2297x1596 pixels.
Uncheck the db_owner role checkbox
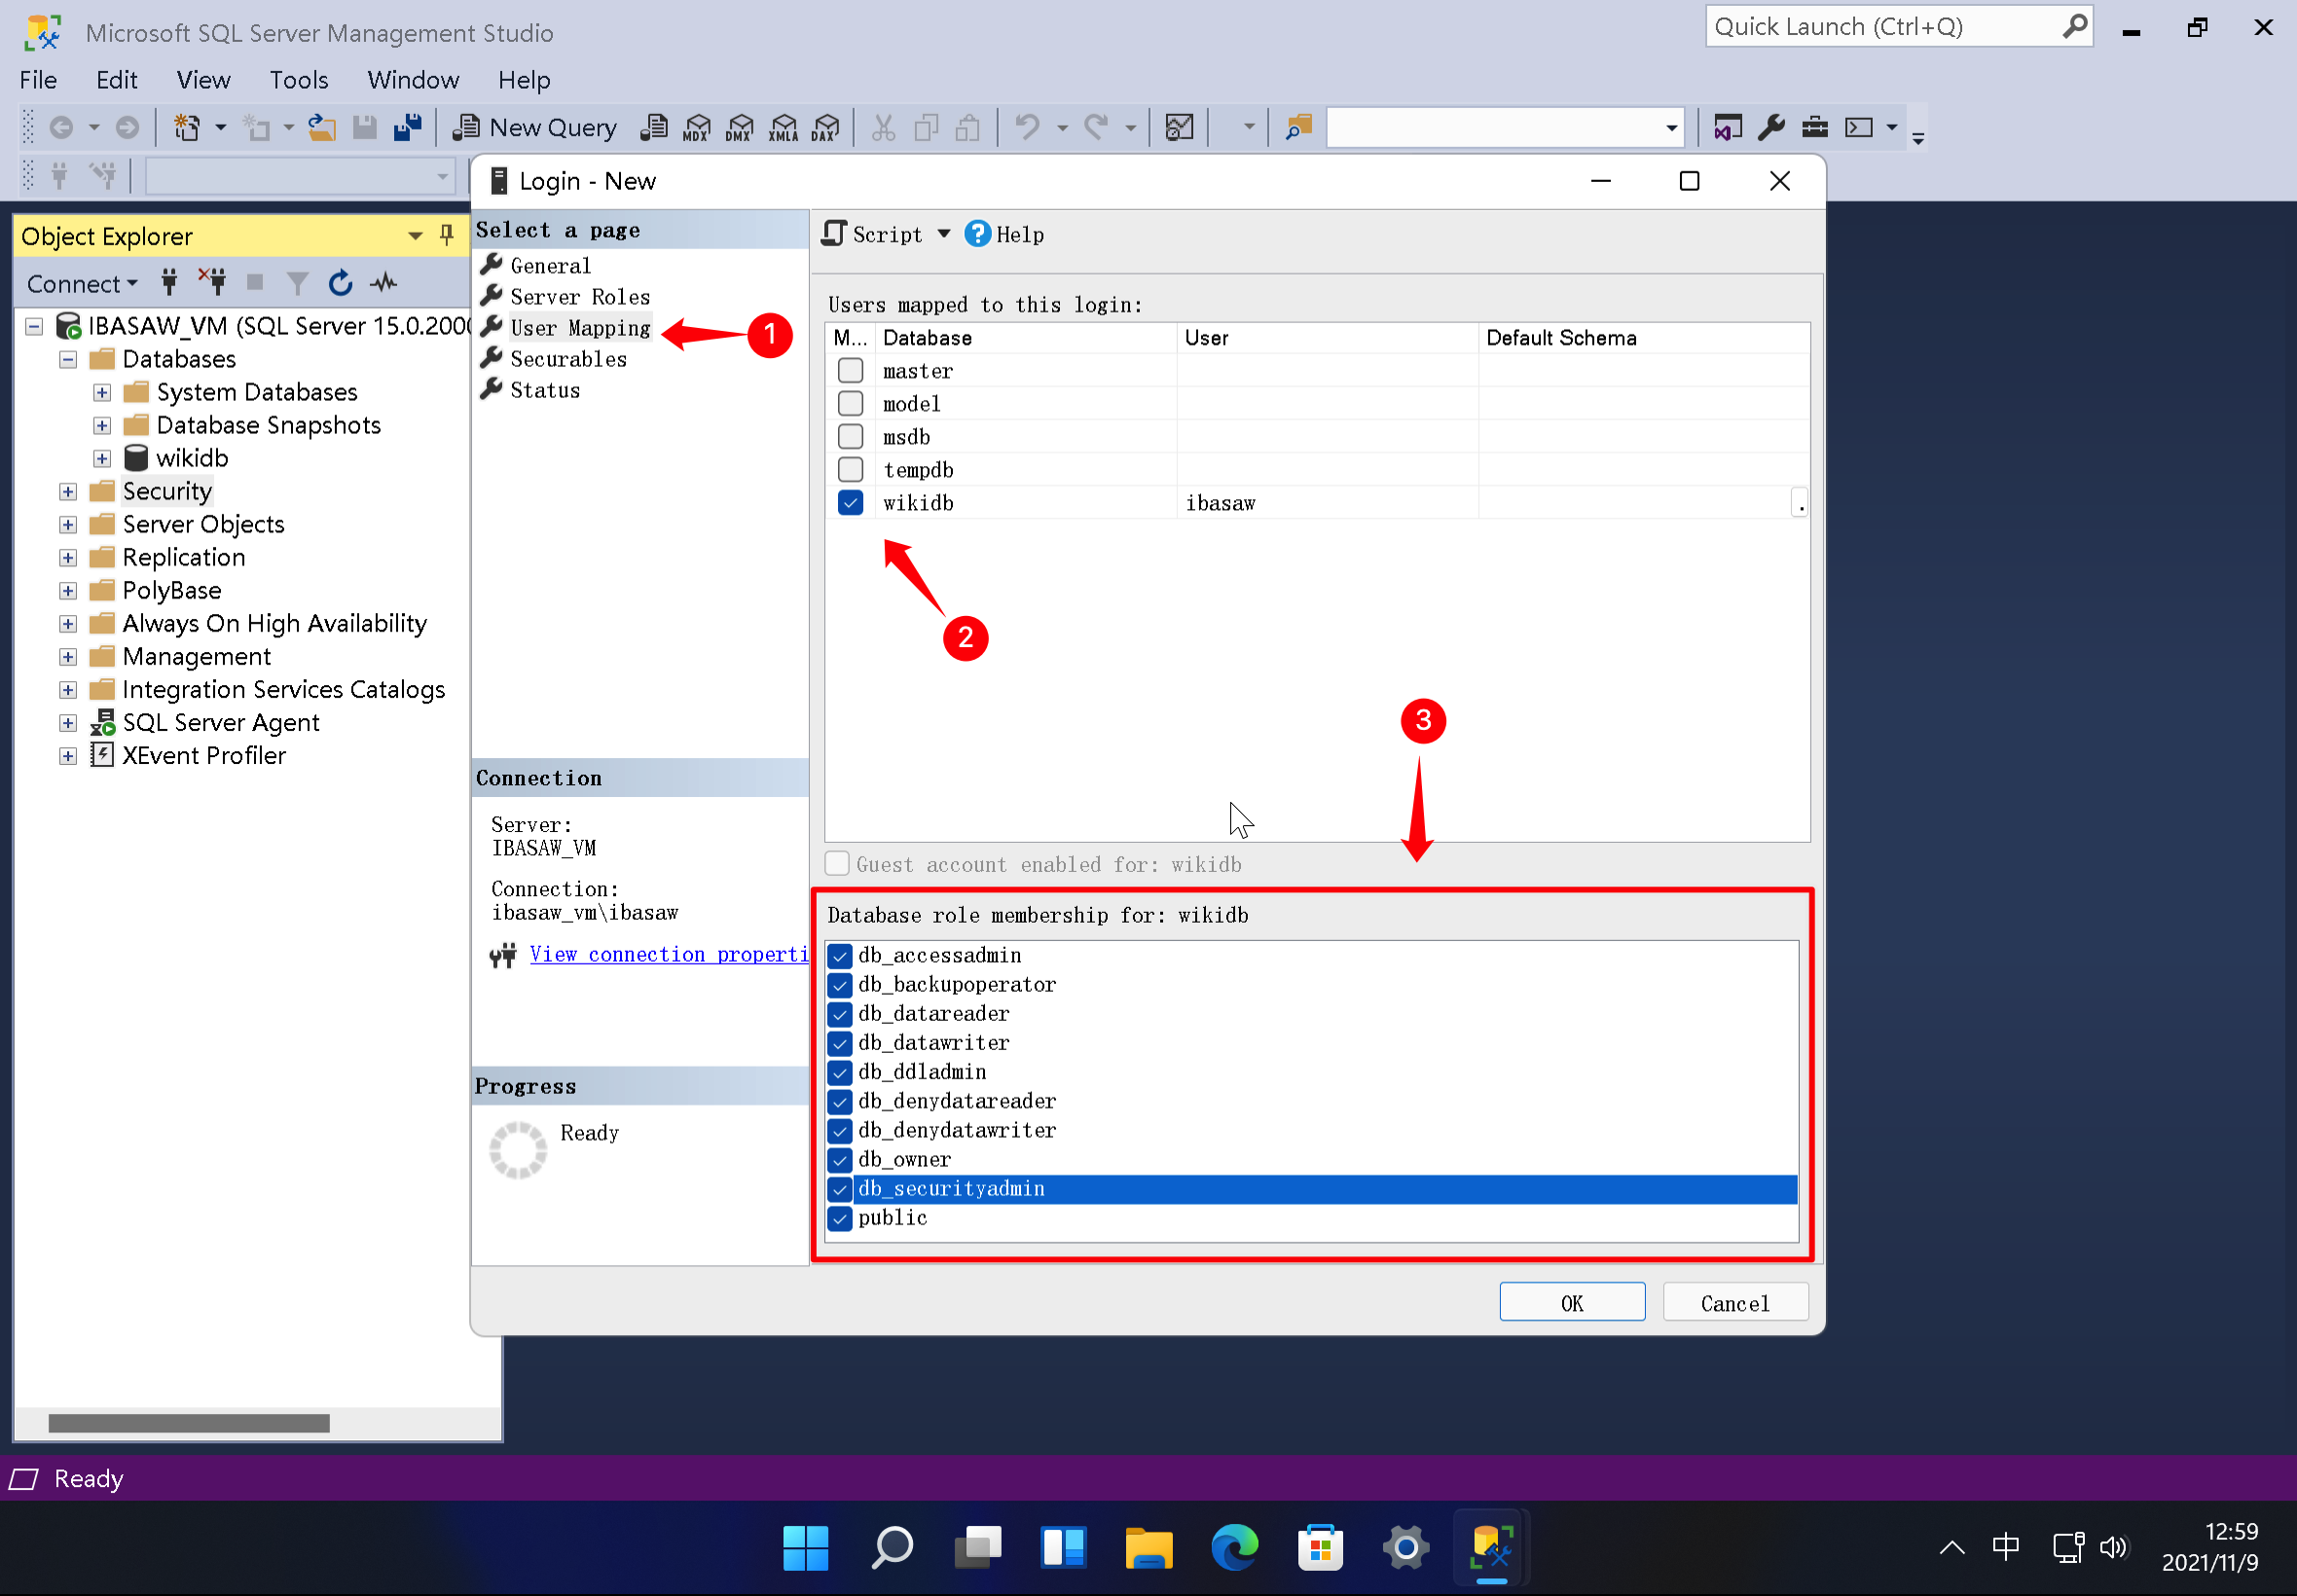pos(840,1160)
